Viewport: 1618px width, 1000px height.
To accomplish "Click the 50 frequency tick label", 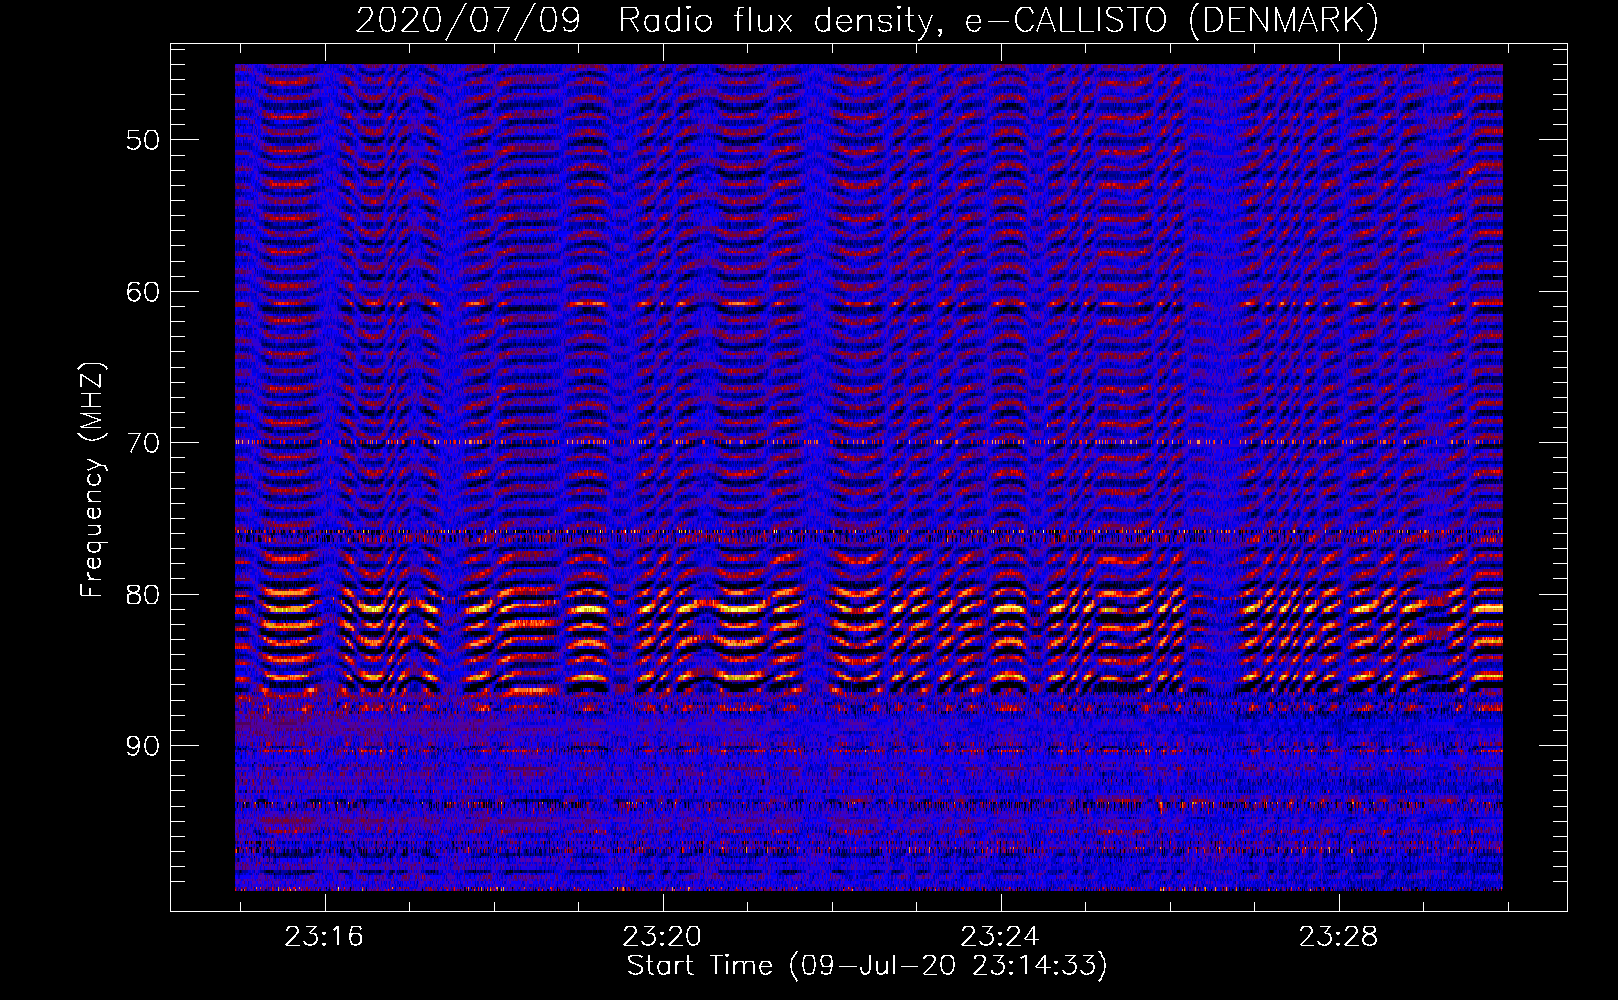I will (143, 140).
